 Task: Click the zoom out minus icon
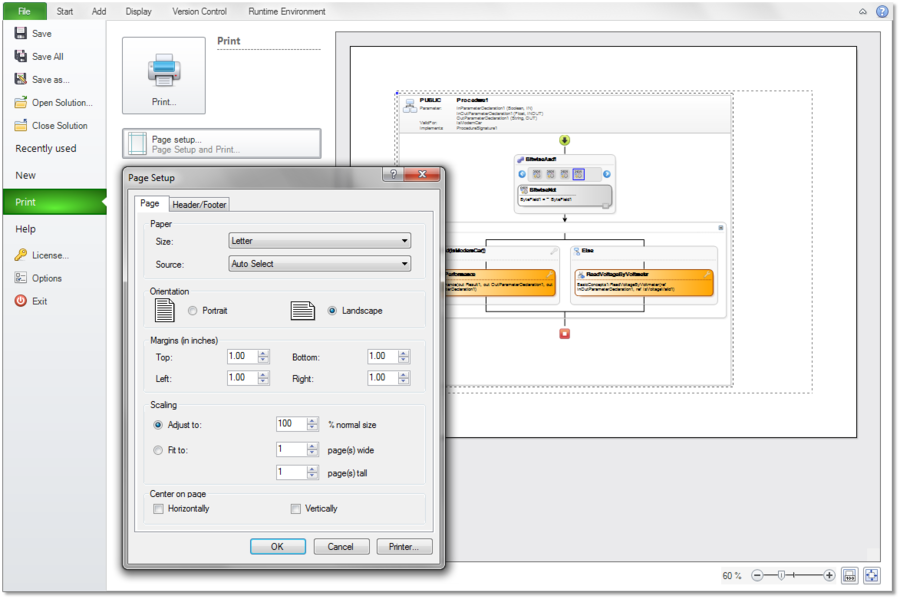[x=757, y=576]
